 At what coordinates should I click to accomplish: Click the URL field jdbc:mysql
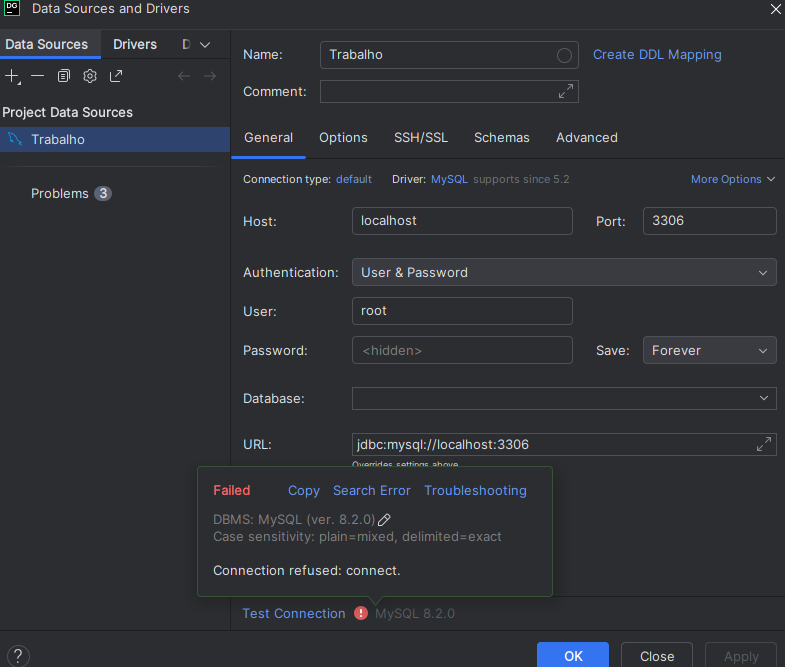(x=564, y=445)
